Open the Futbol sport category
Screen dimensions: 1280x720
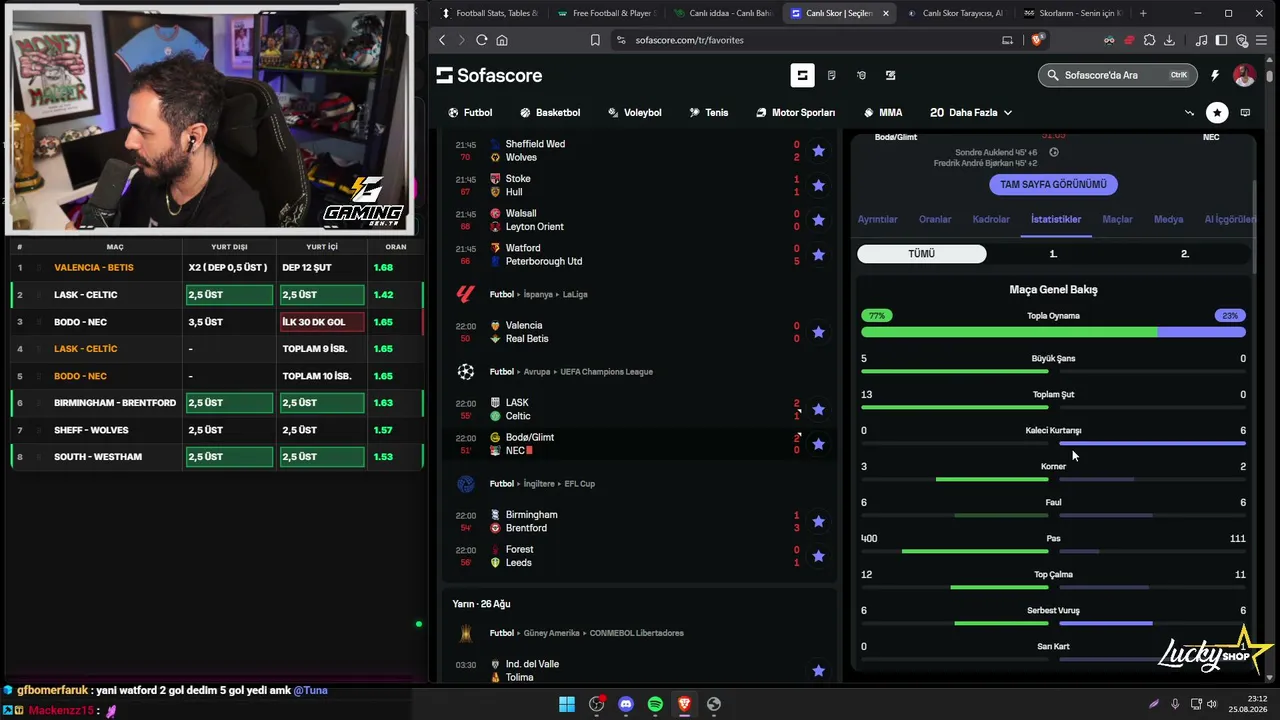pyautogui.click(x=470, y=113)
